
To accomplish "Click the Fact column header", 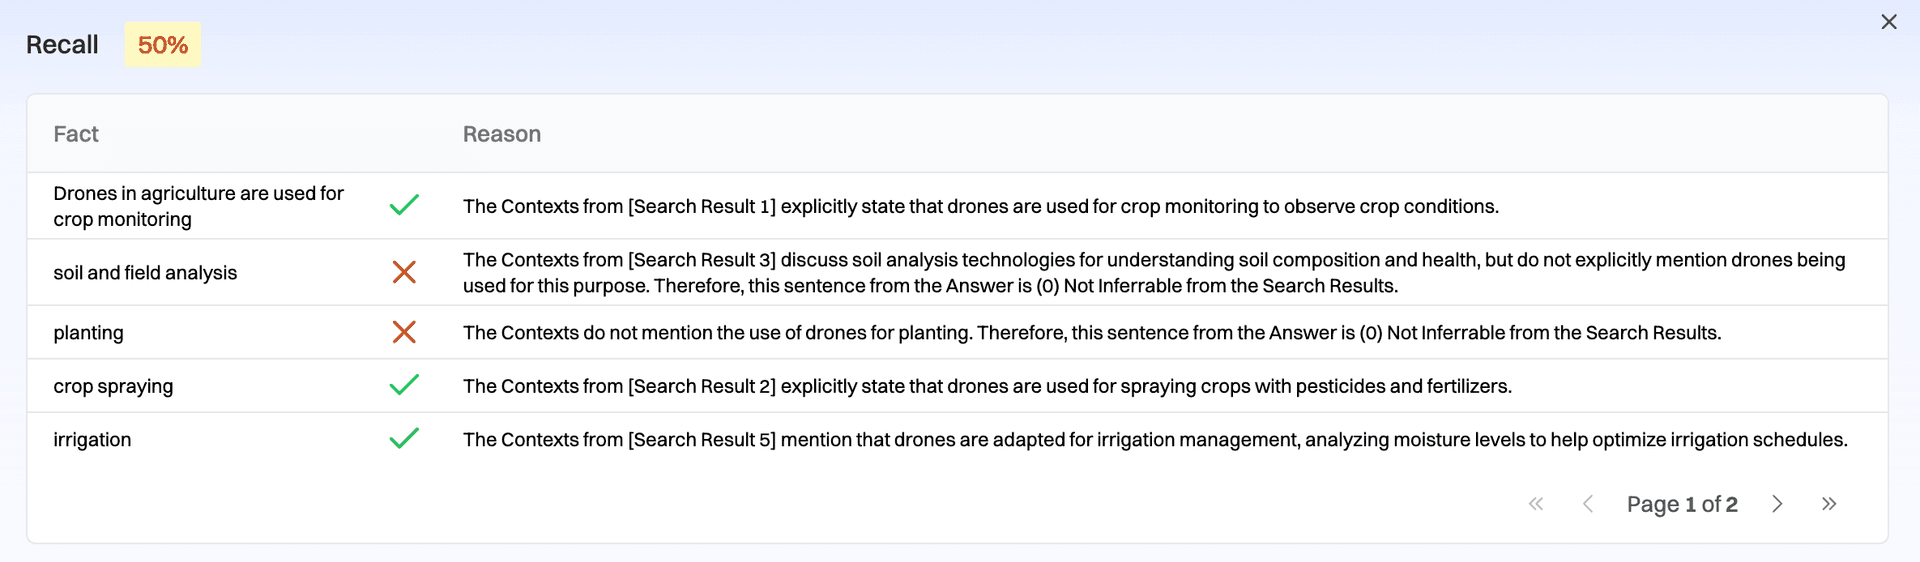I will pos(76,134).
